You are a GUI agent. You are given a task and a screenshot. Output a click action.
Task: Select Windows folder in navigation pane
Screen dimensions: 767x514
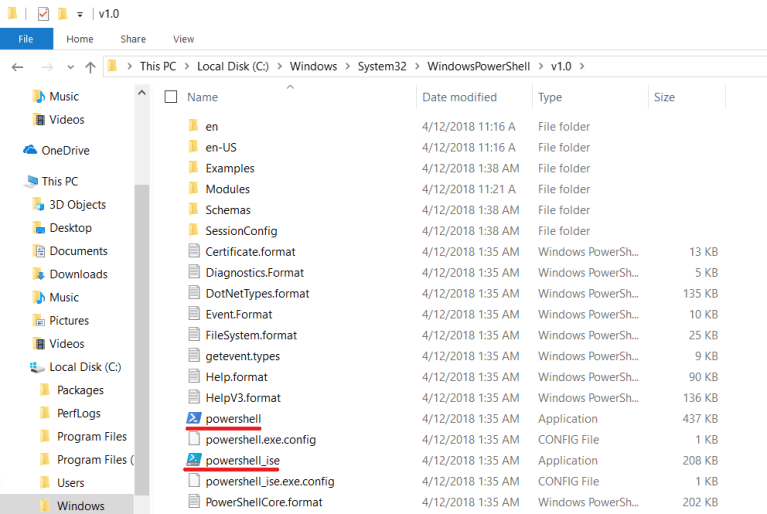67,505
